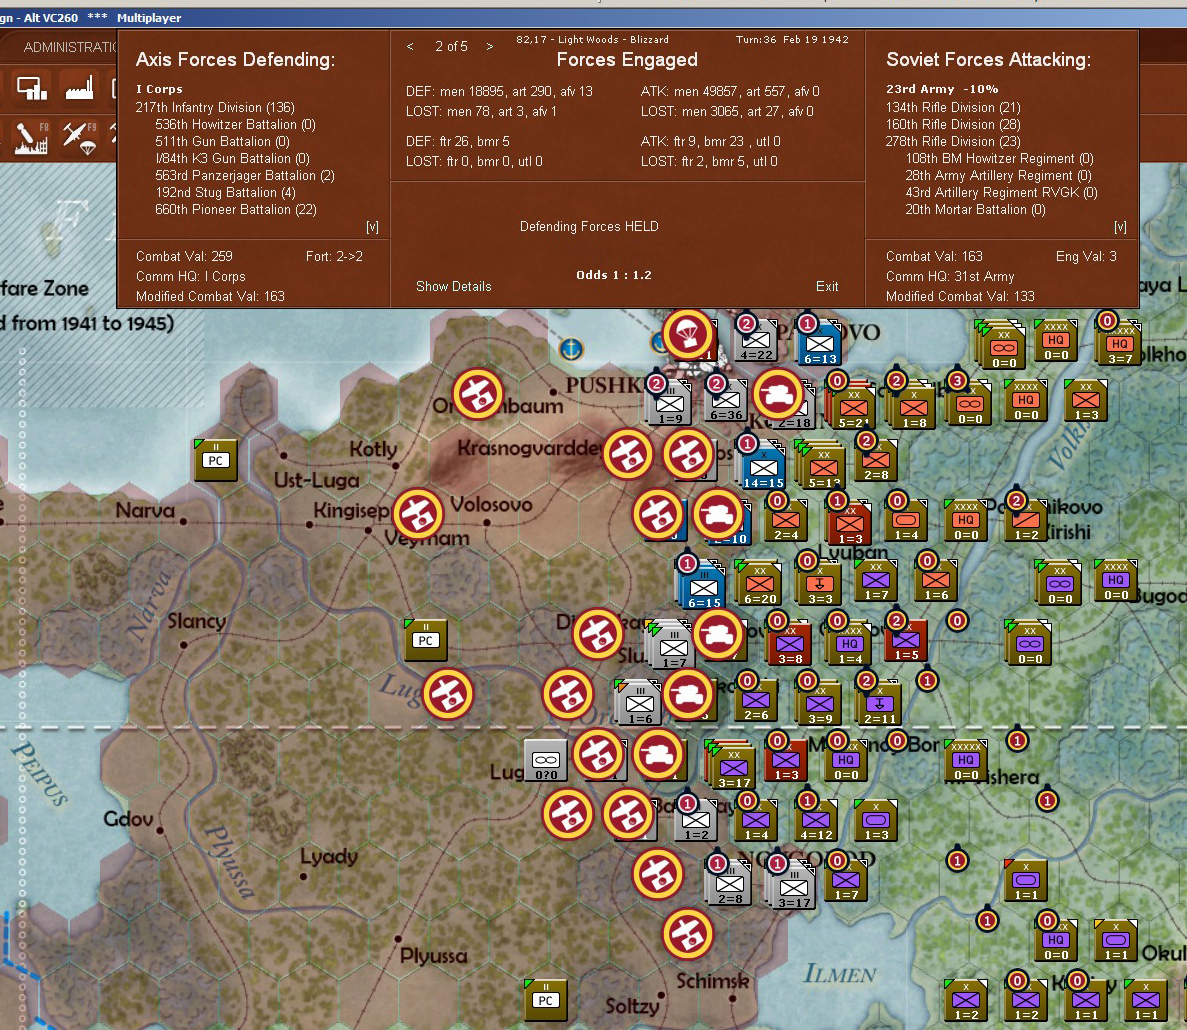Go to next battle report arrow
Viewport: 1187px width, 1030px height.
pos(490,47)
